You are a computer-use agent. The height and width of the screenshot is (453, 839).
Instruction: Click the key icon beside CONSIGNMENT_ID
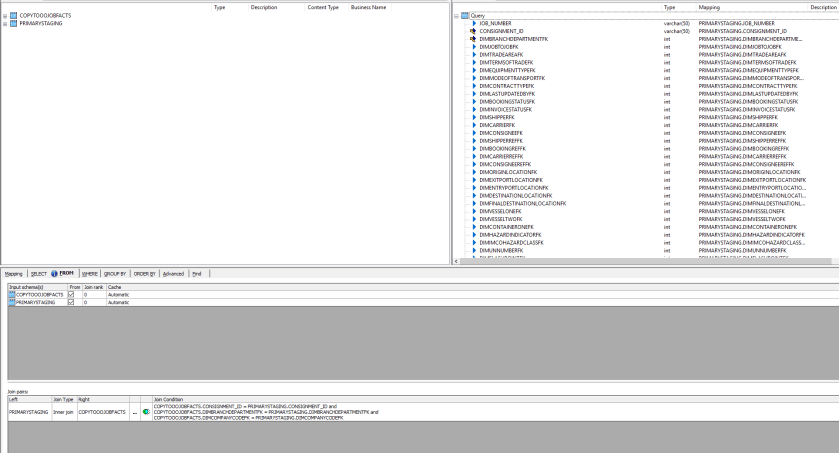[x=474, y=31]
